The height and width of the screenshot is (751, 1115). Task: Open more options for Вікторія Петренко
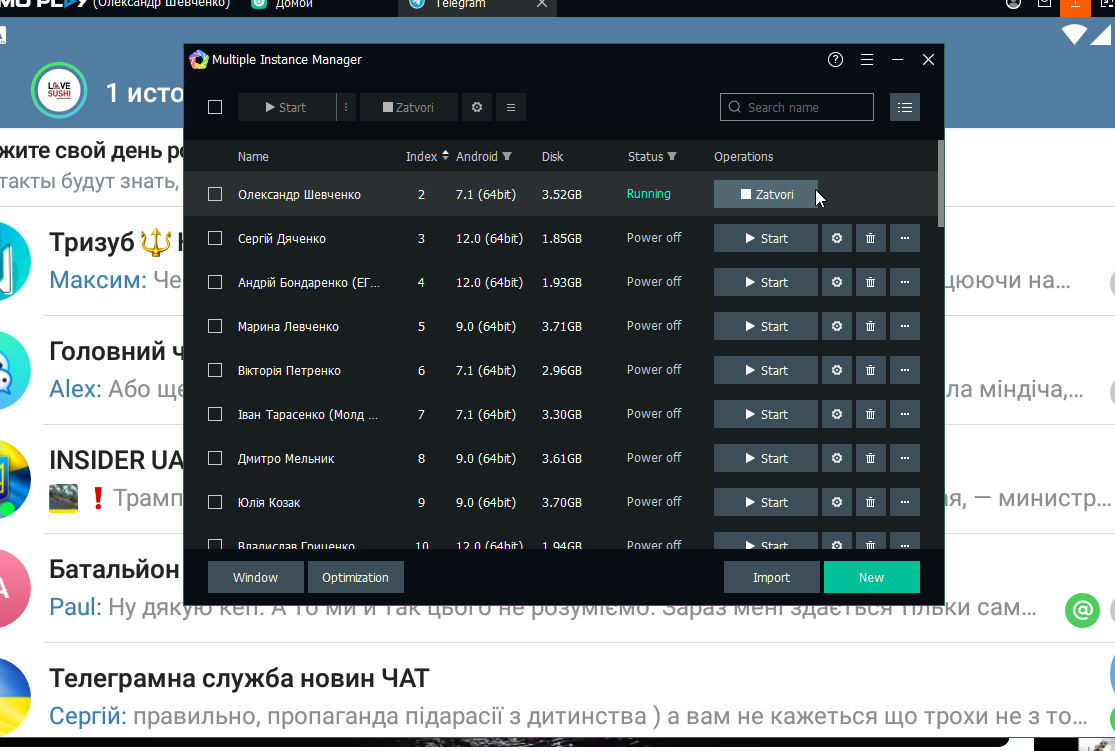click(905, 371)
